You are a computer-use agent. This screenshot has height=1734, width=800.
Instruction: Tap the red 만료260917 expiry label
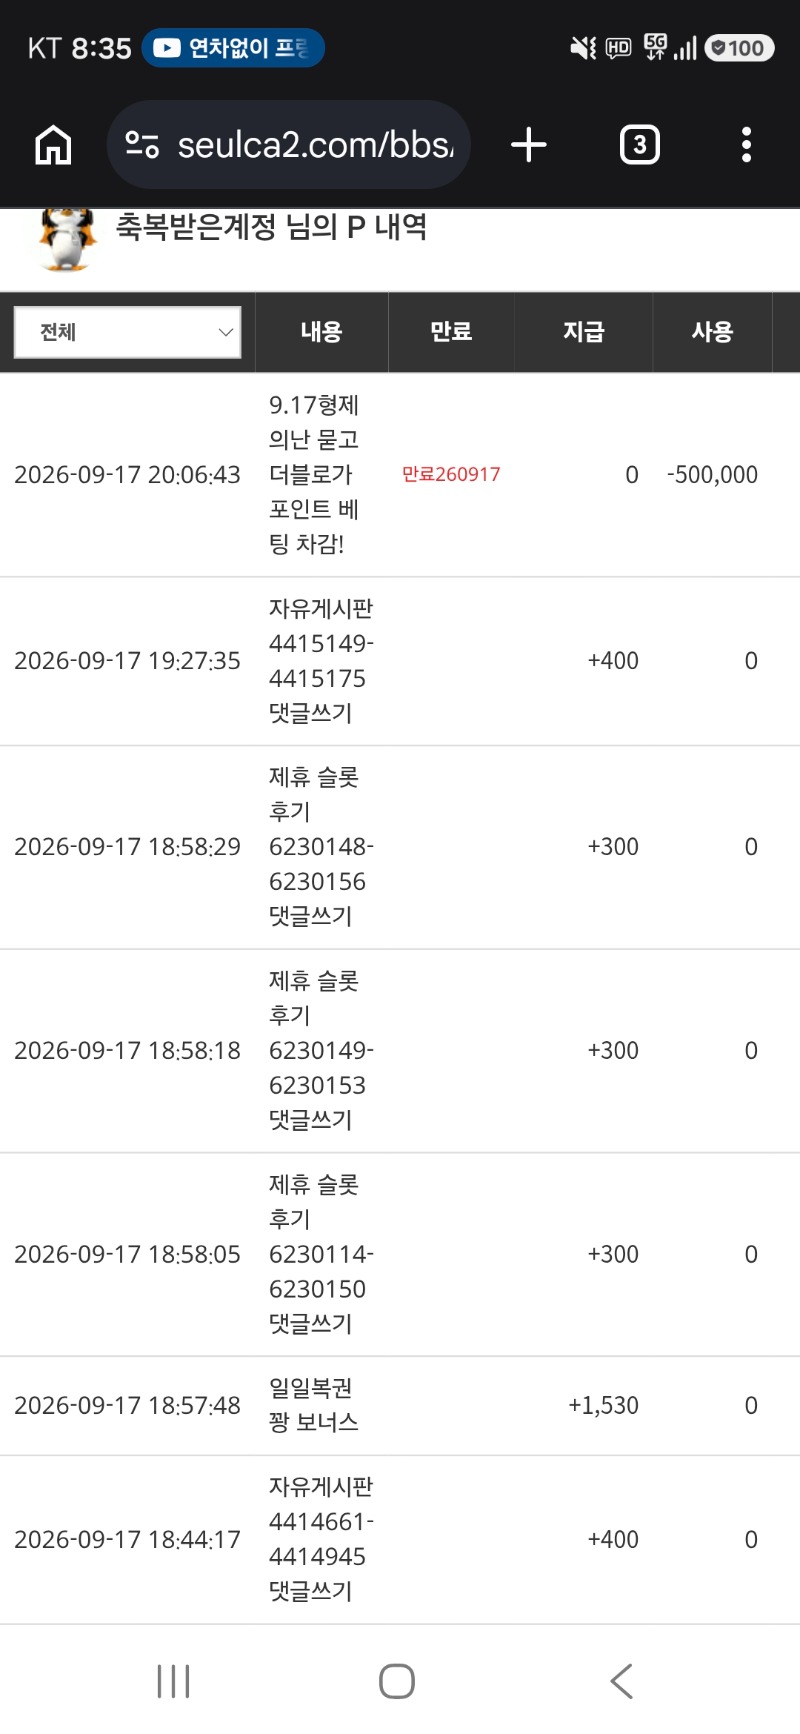[x=451, y=474]
